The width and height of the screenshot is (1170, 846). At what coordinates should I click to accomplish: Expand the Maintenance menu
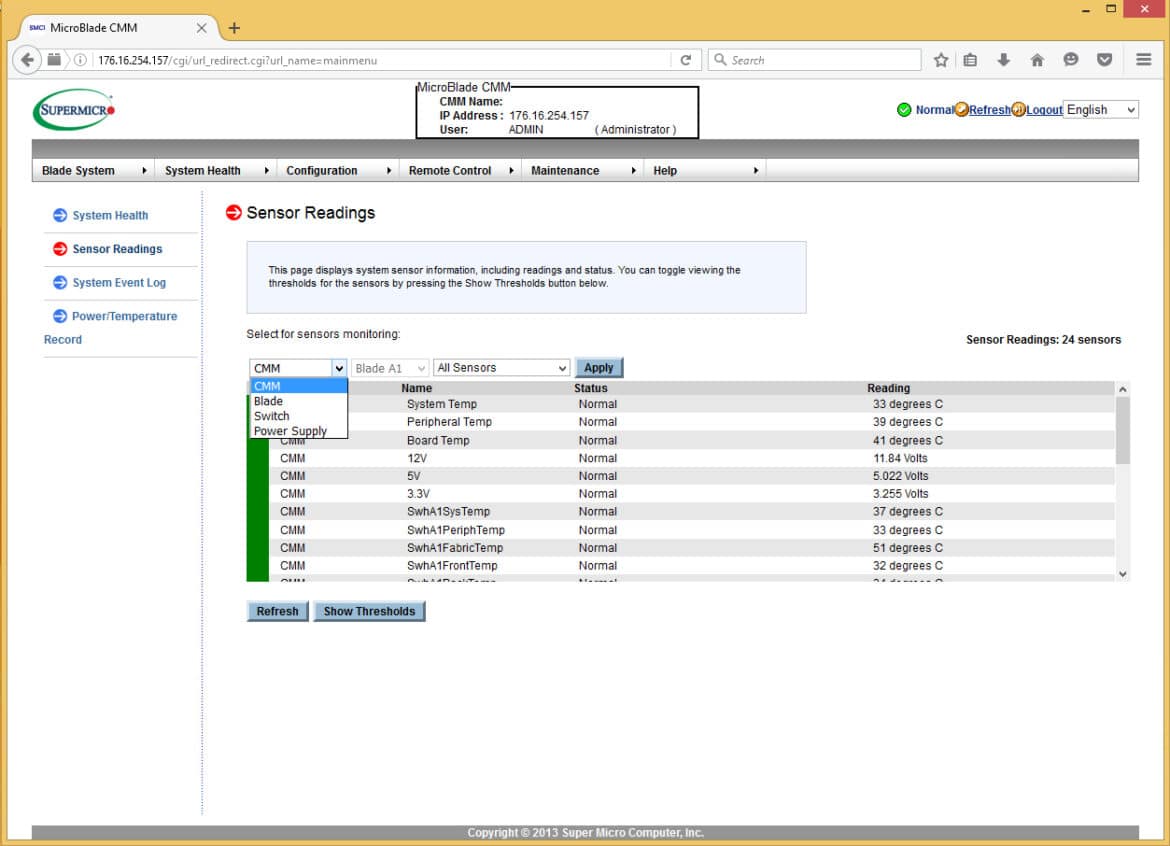click(x=583, y=171)
